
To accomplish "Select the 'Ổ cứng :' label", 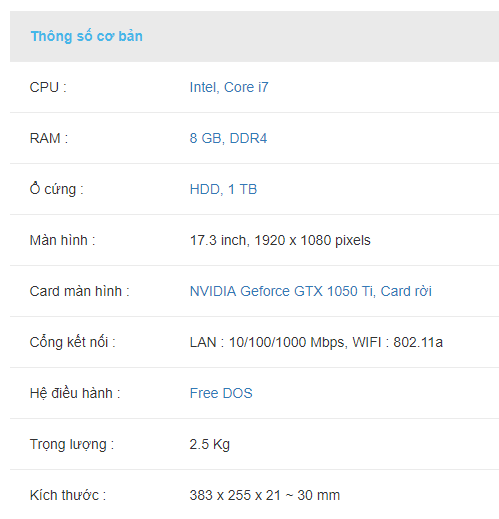I will point(56,189).
